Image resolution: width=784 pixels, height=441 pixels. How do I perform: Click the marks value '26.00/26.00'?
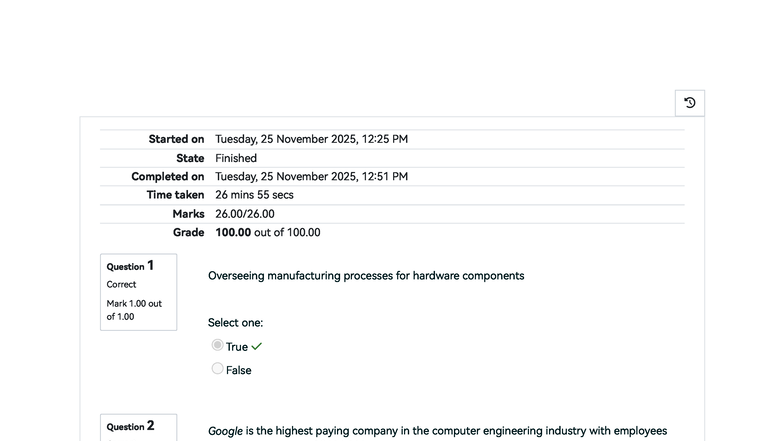point(244,214)
